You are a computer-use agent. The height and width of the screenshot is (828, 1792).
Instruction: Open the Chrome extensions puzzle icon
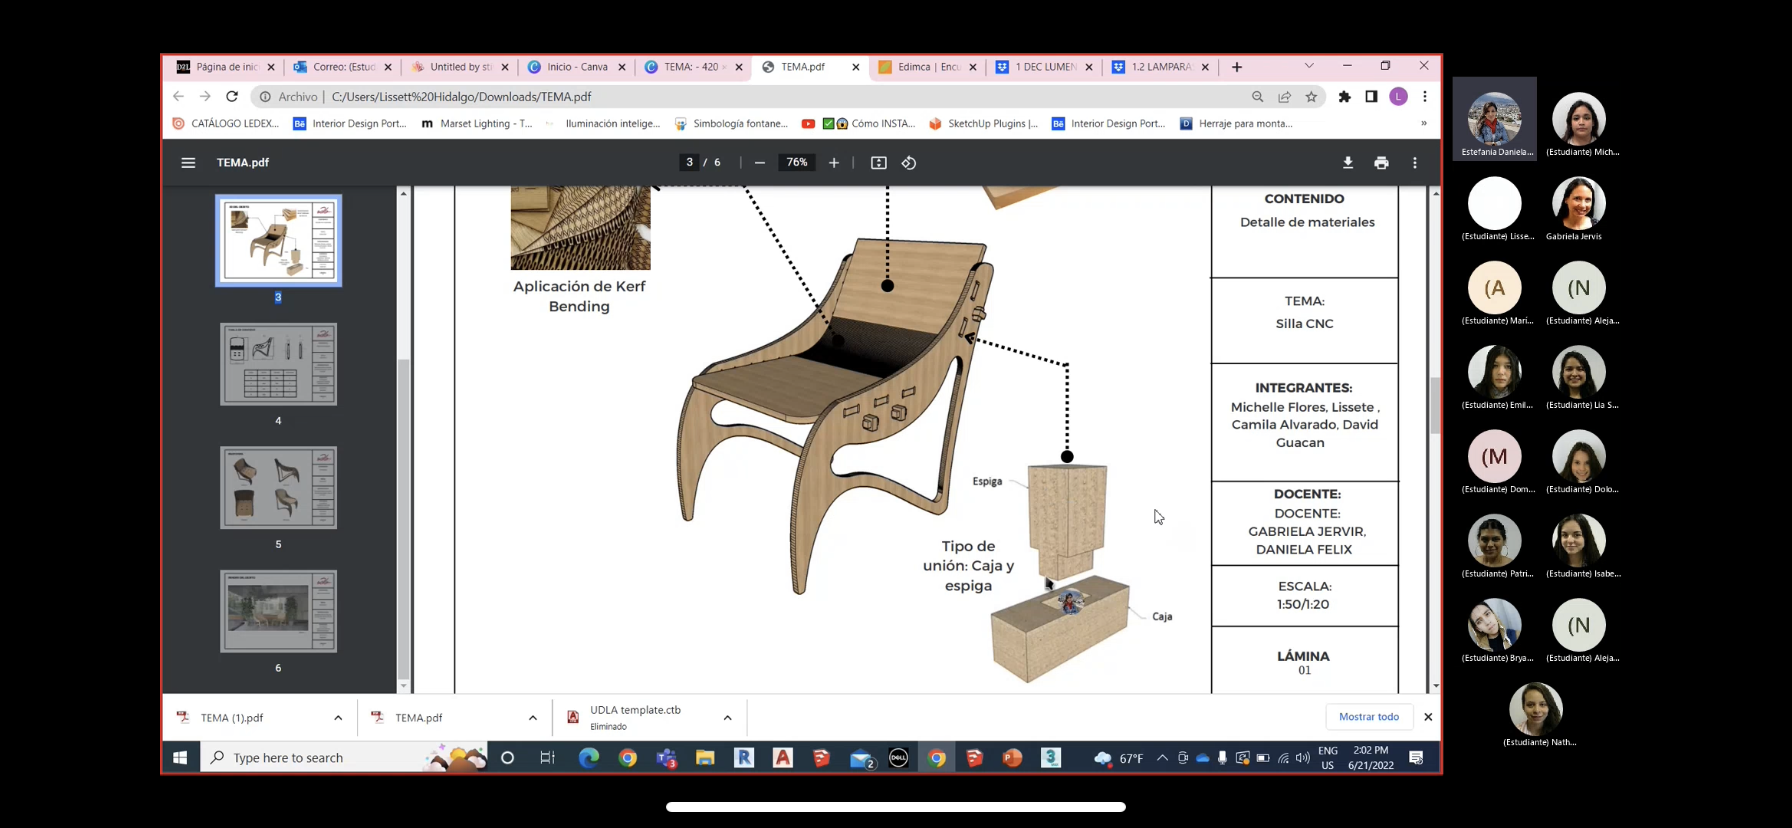coord(1344,97)
